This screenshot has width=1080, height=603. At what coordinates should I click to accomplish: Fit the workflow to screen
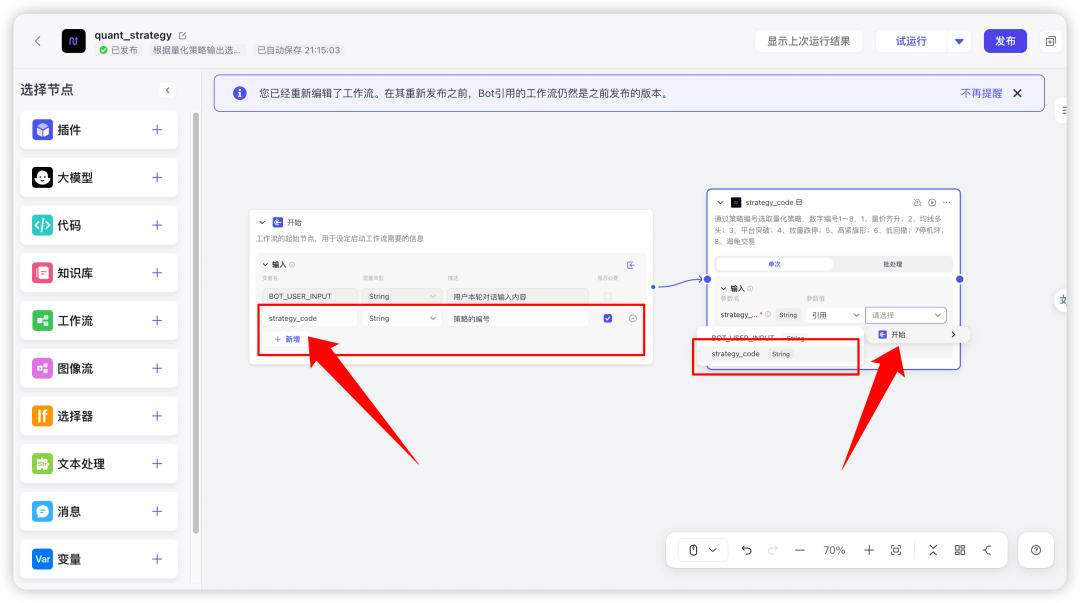pos(896,550)
